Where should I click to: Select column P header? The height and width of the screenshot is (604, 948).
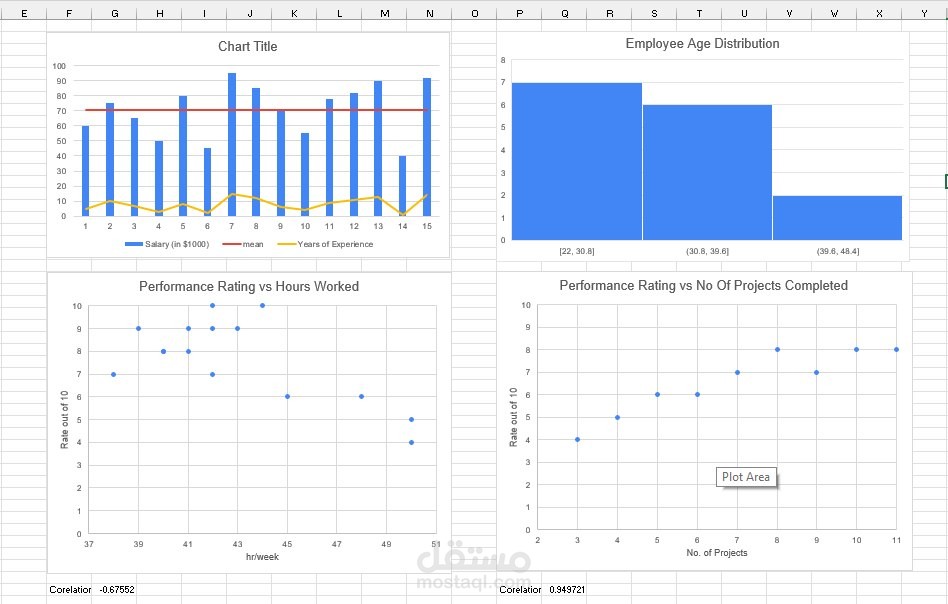(x=519, y=13)
